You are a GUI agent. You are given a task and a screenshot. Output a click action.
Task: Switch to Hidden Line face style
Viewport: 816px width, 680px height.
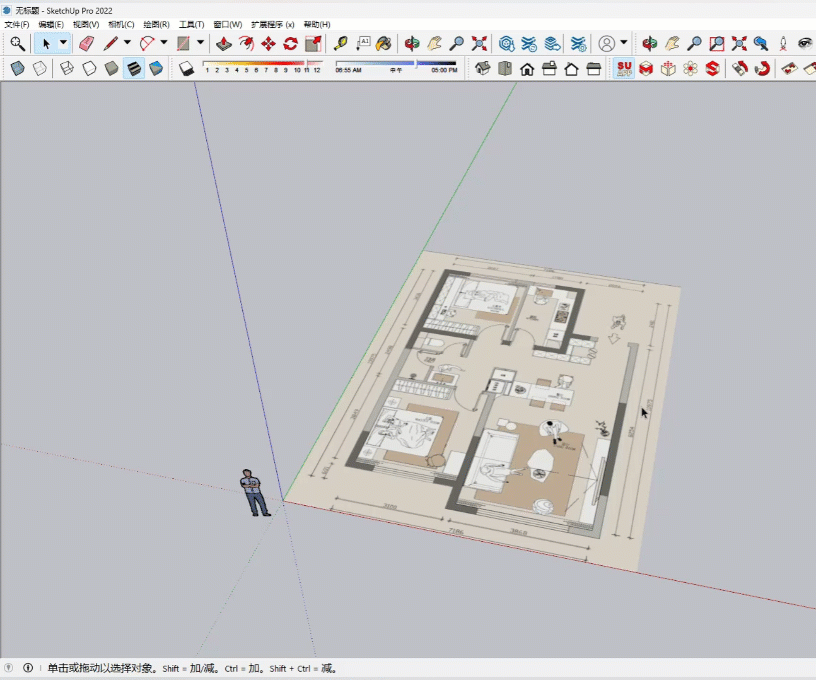(89, 69)
